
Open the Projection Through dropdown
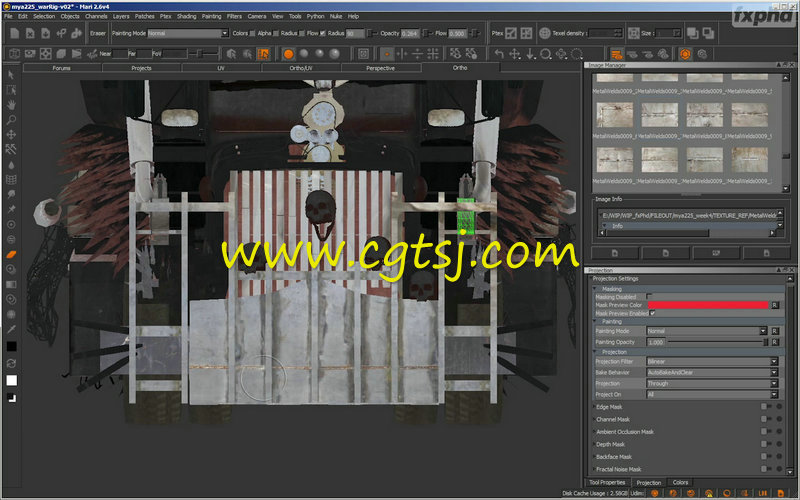(712, 384)
